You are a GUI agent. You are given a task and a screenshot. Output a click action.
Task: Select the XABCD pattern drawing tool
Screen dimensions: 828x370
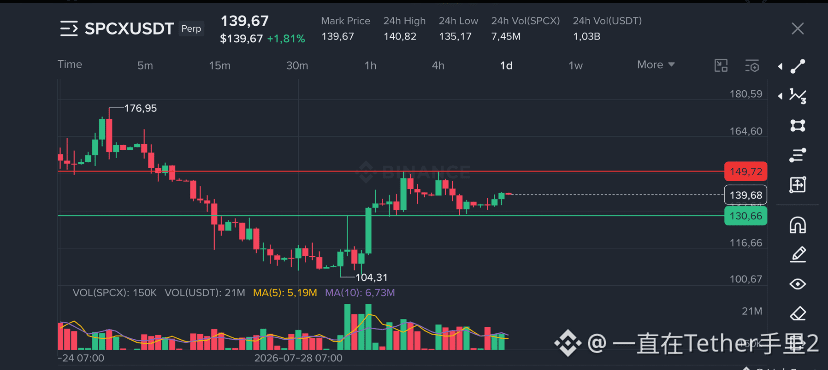tap(797, 96)
